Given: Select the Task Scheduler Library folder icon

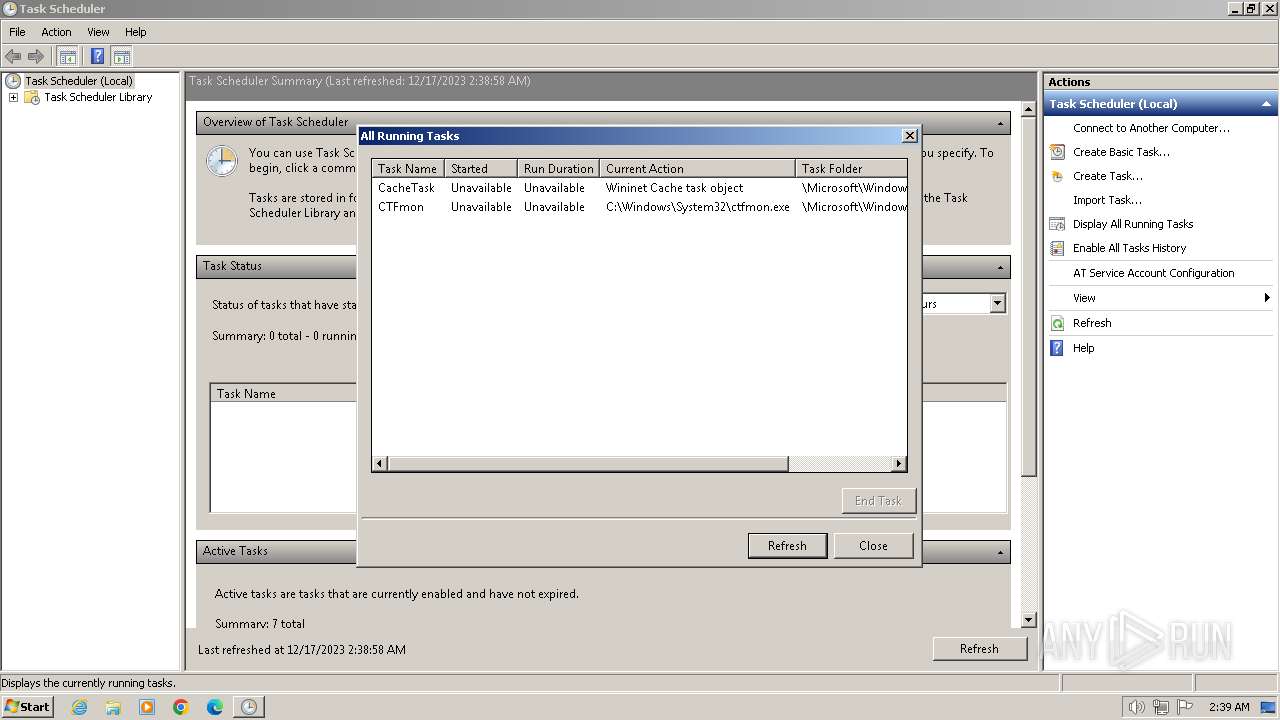Looking at the screenshot, I should (x=32, y=97).
